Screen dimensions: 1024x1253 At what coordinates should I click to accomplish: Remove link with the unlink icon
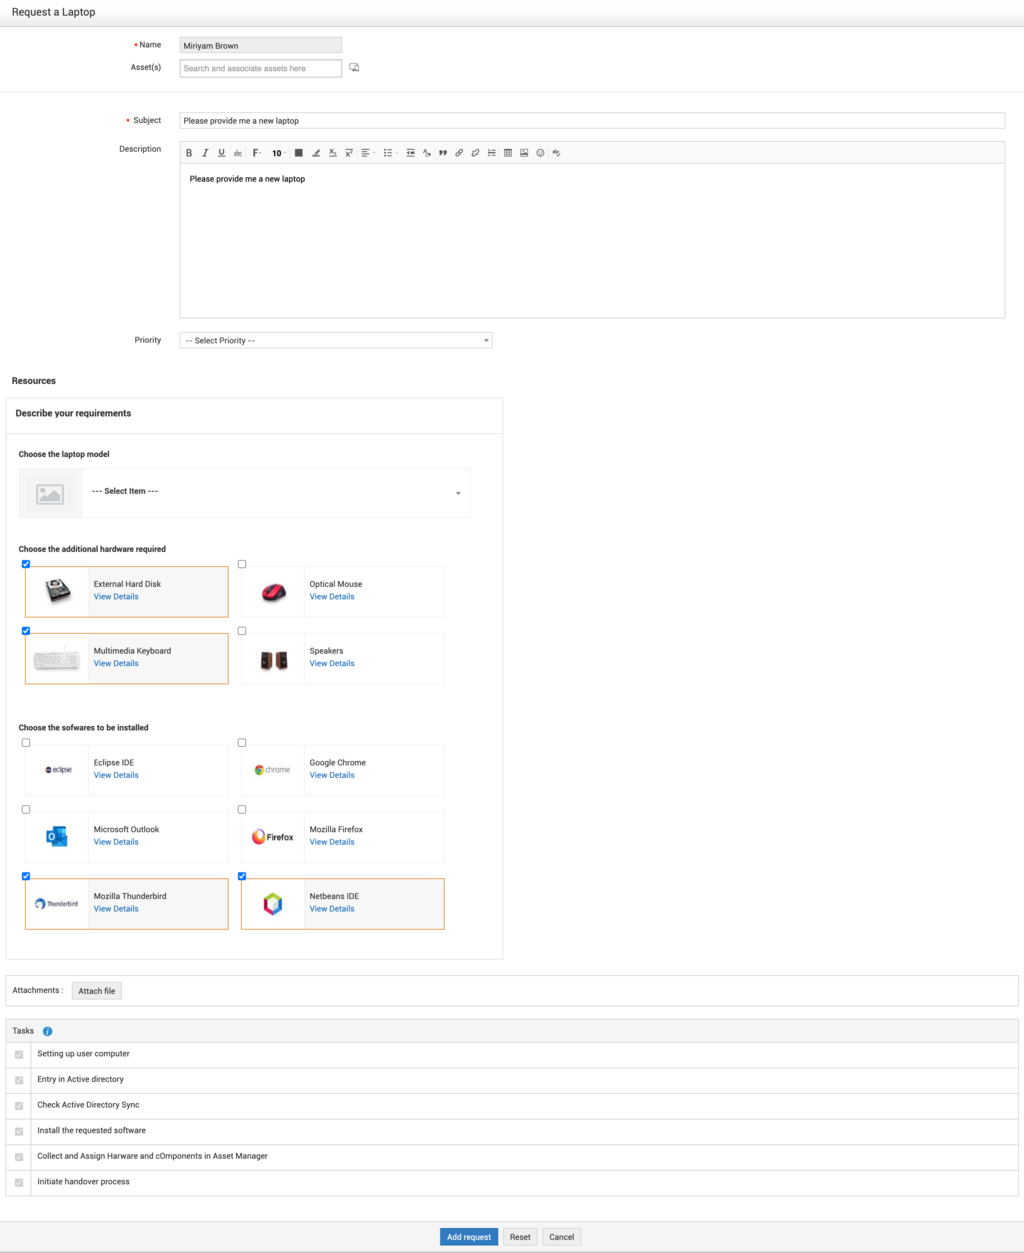click(x=475, y=153)
